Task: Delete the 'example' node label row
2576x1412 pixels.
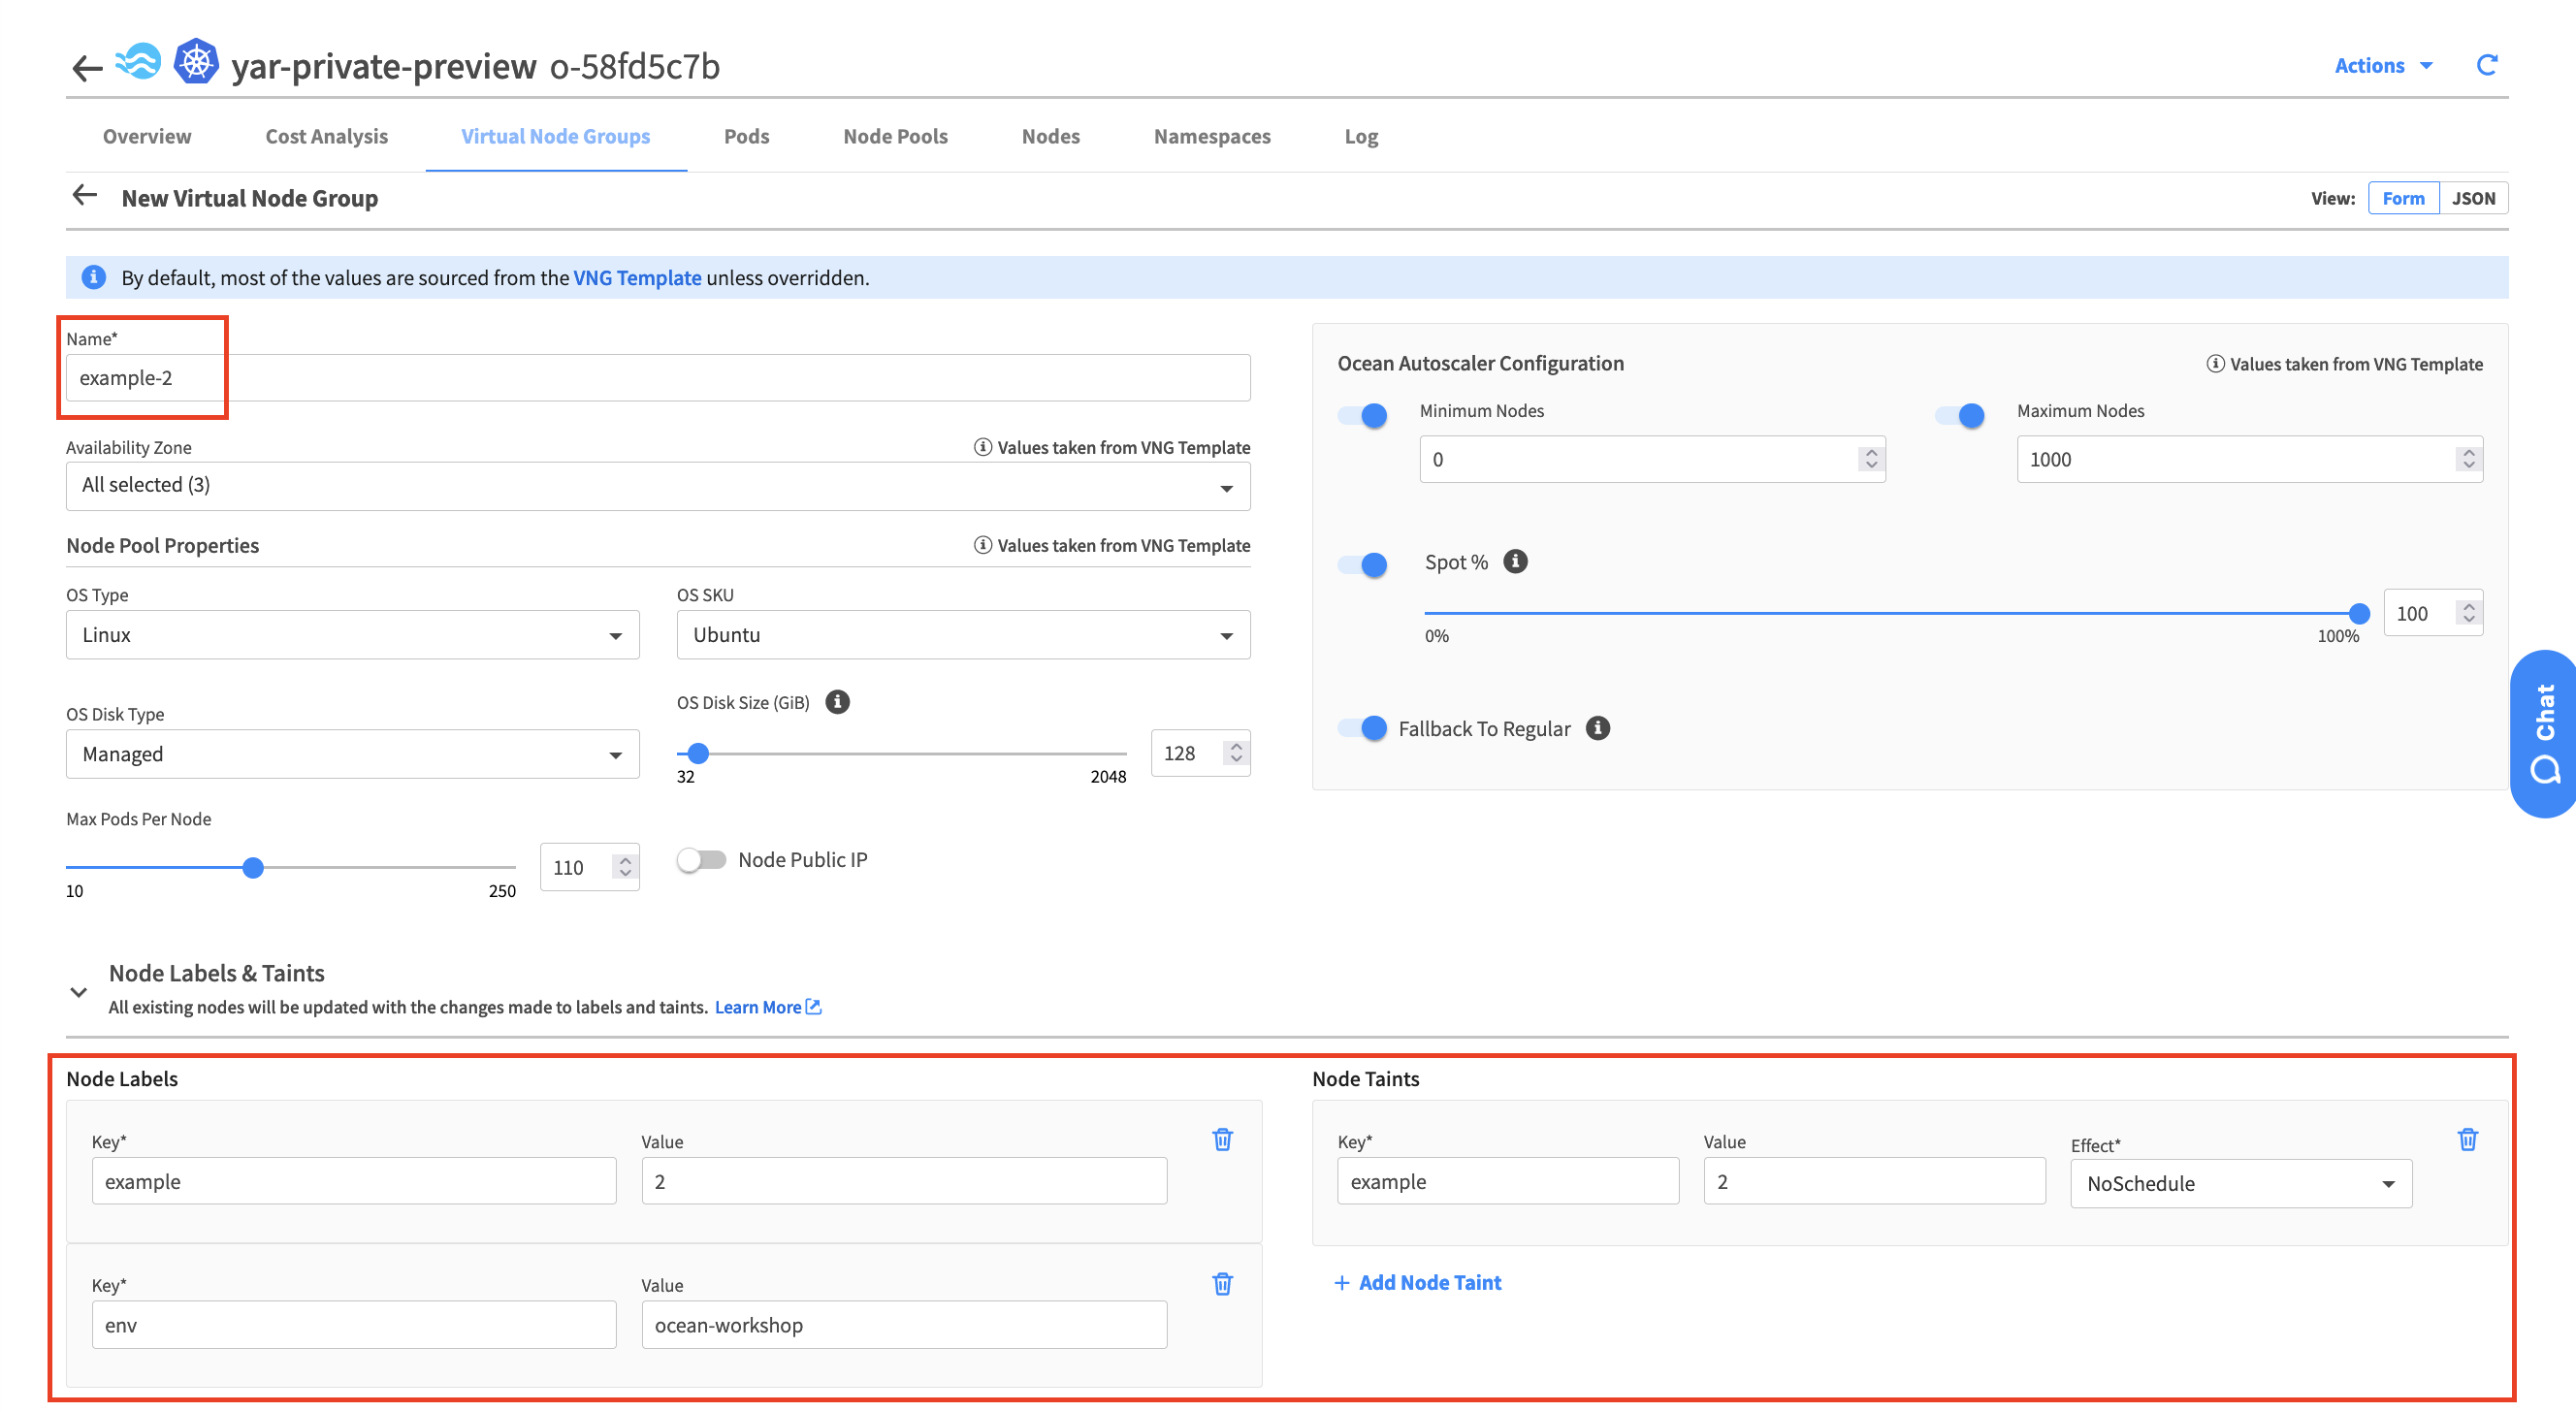Action: [x=1222, y=1139]
